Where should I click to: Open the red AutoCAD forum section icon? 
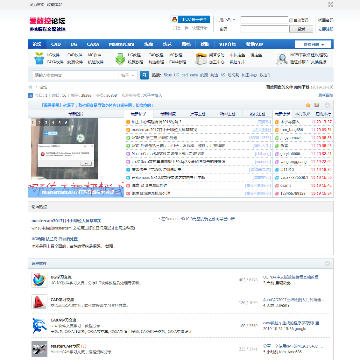click(x=39, y=302)
